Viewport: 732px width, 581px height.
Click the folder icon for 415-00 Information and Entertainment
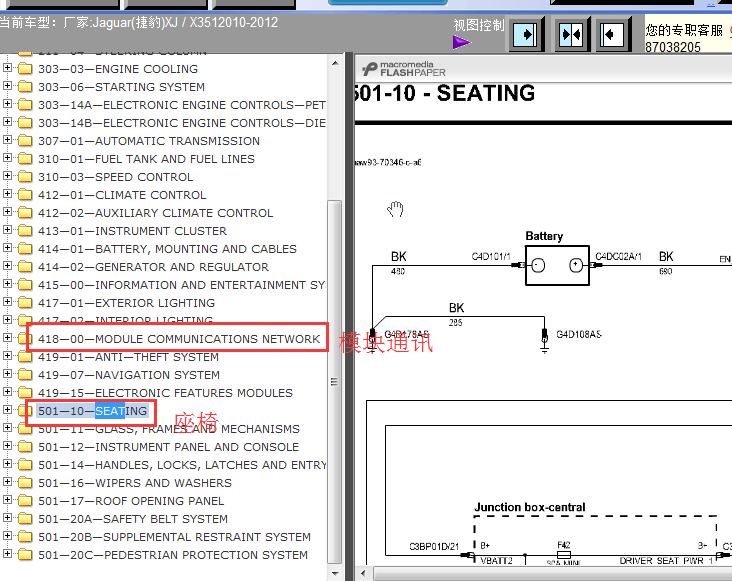25,285
